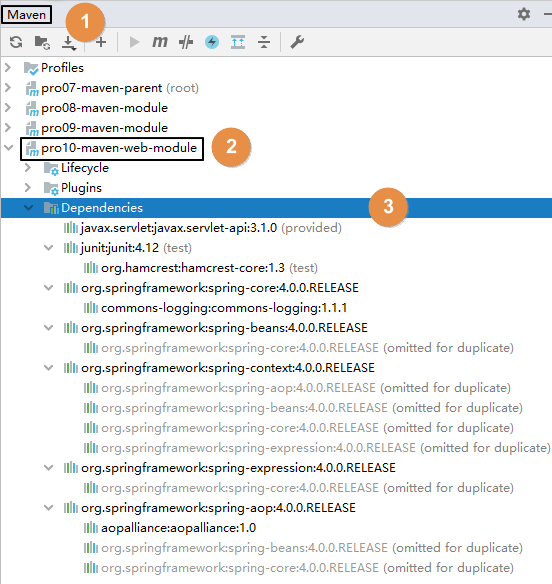This screenshot has width=552, height=584.
Task: Click Reload All Maven Projects icon
Action: click(x=16, y=42)
